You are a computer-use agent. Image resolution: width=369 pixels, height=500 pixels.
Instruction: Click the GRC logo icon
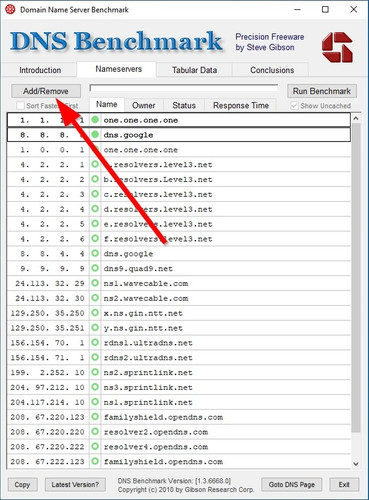coord(337,47)
